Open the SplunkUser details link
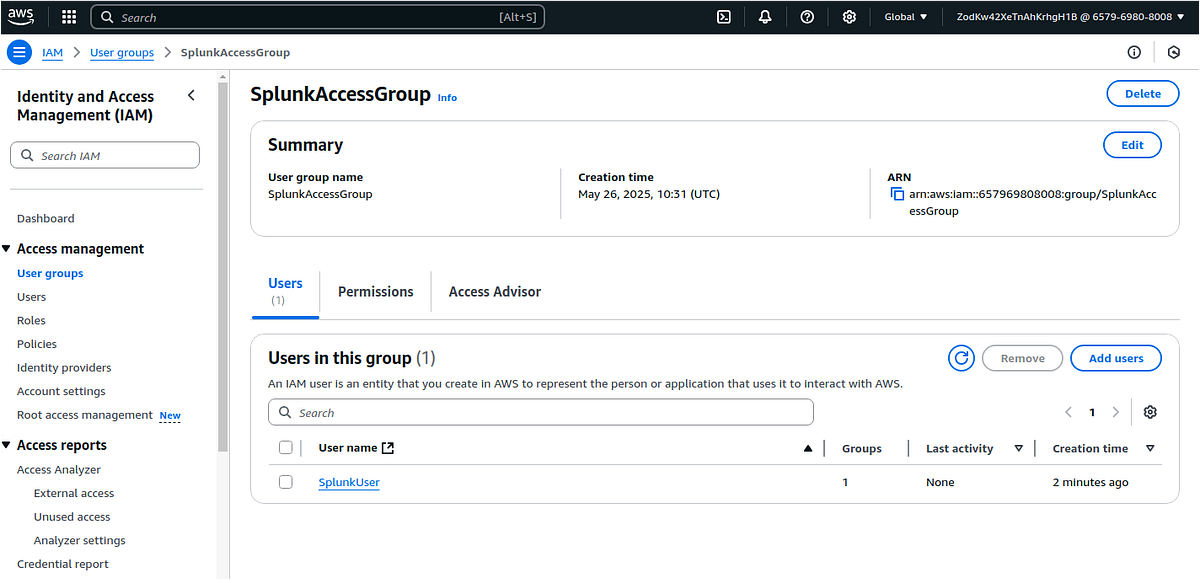The image size is (1200, 583). [x=347, y=481]
